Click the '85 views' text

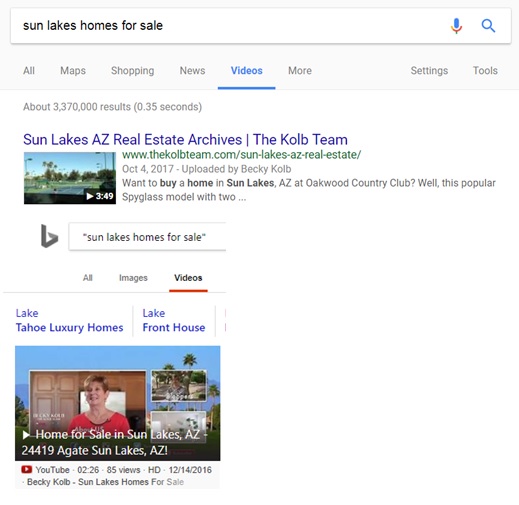[x=123, y=470]
